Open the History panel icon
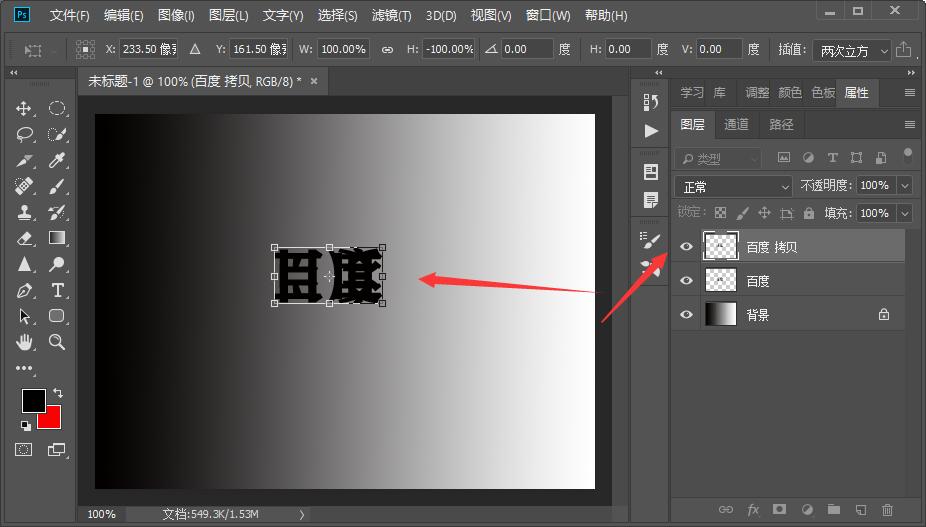Viewport: 926px width, 527px height. (x=651, y=102)
